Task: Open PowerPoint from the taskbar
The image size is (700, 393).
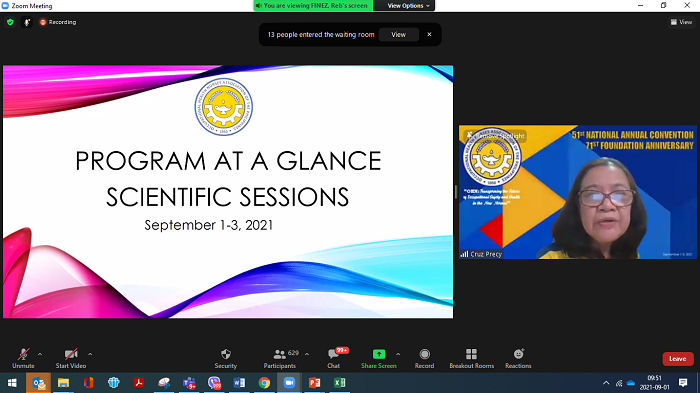Action: pos(314,383)
